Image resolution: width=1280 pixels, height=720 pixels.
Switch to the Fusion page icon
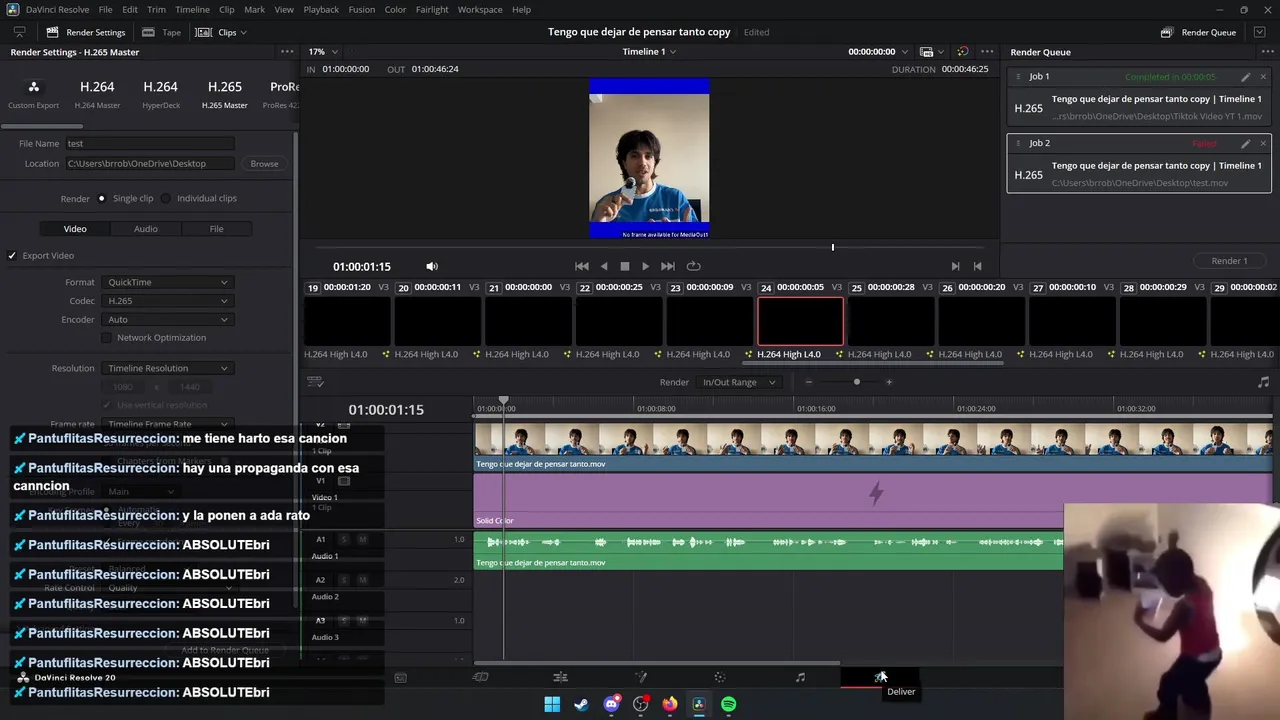click(641, 677)
